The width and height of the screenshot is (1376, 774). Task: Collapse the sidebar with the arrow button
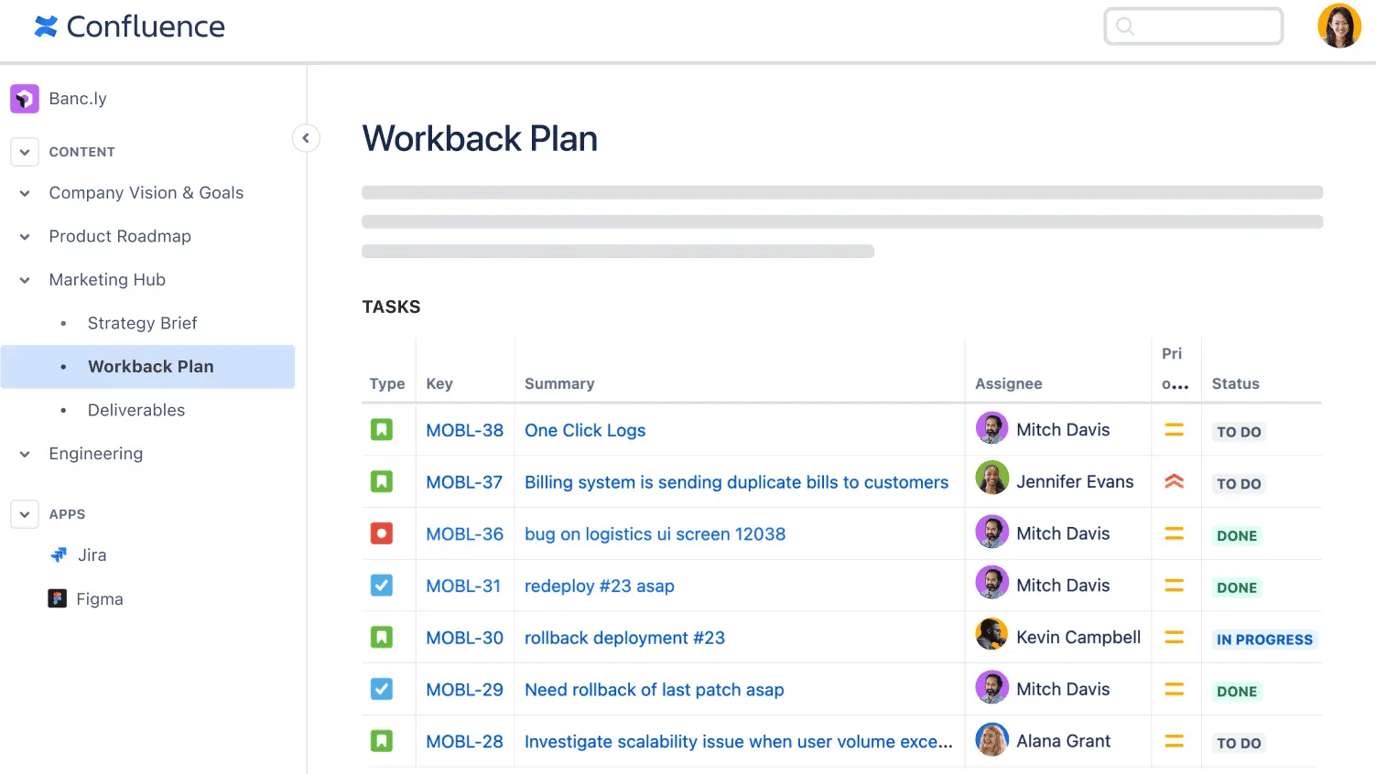click(306, 138)
